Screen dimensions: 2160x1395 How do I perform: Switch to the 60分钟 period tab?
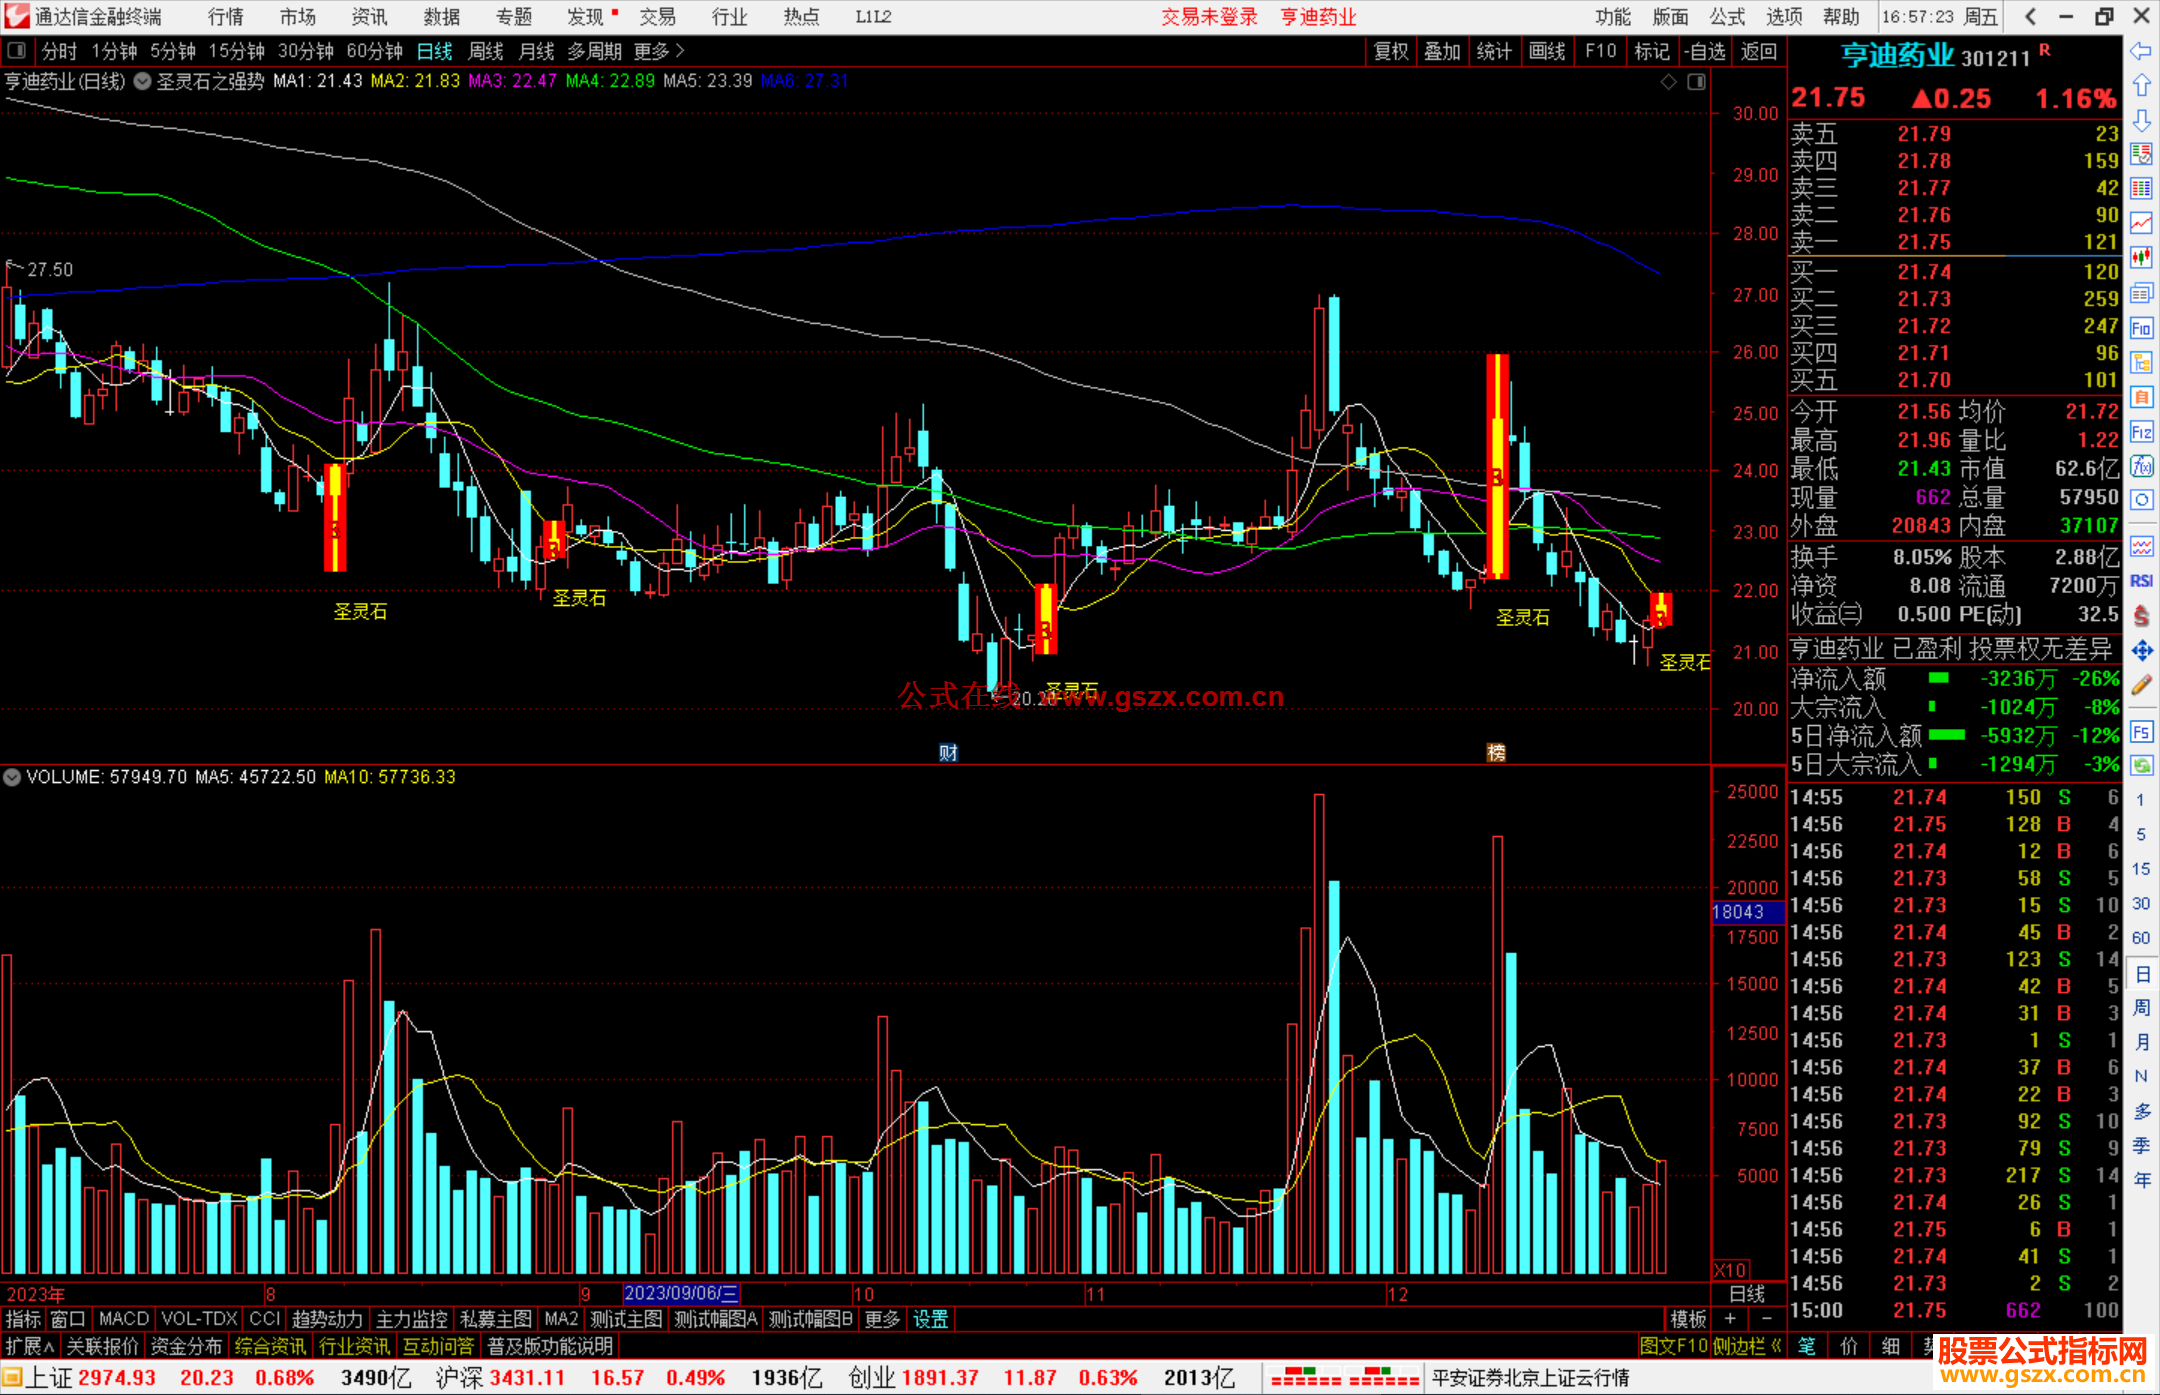click(374, 51)
